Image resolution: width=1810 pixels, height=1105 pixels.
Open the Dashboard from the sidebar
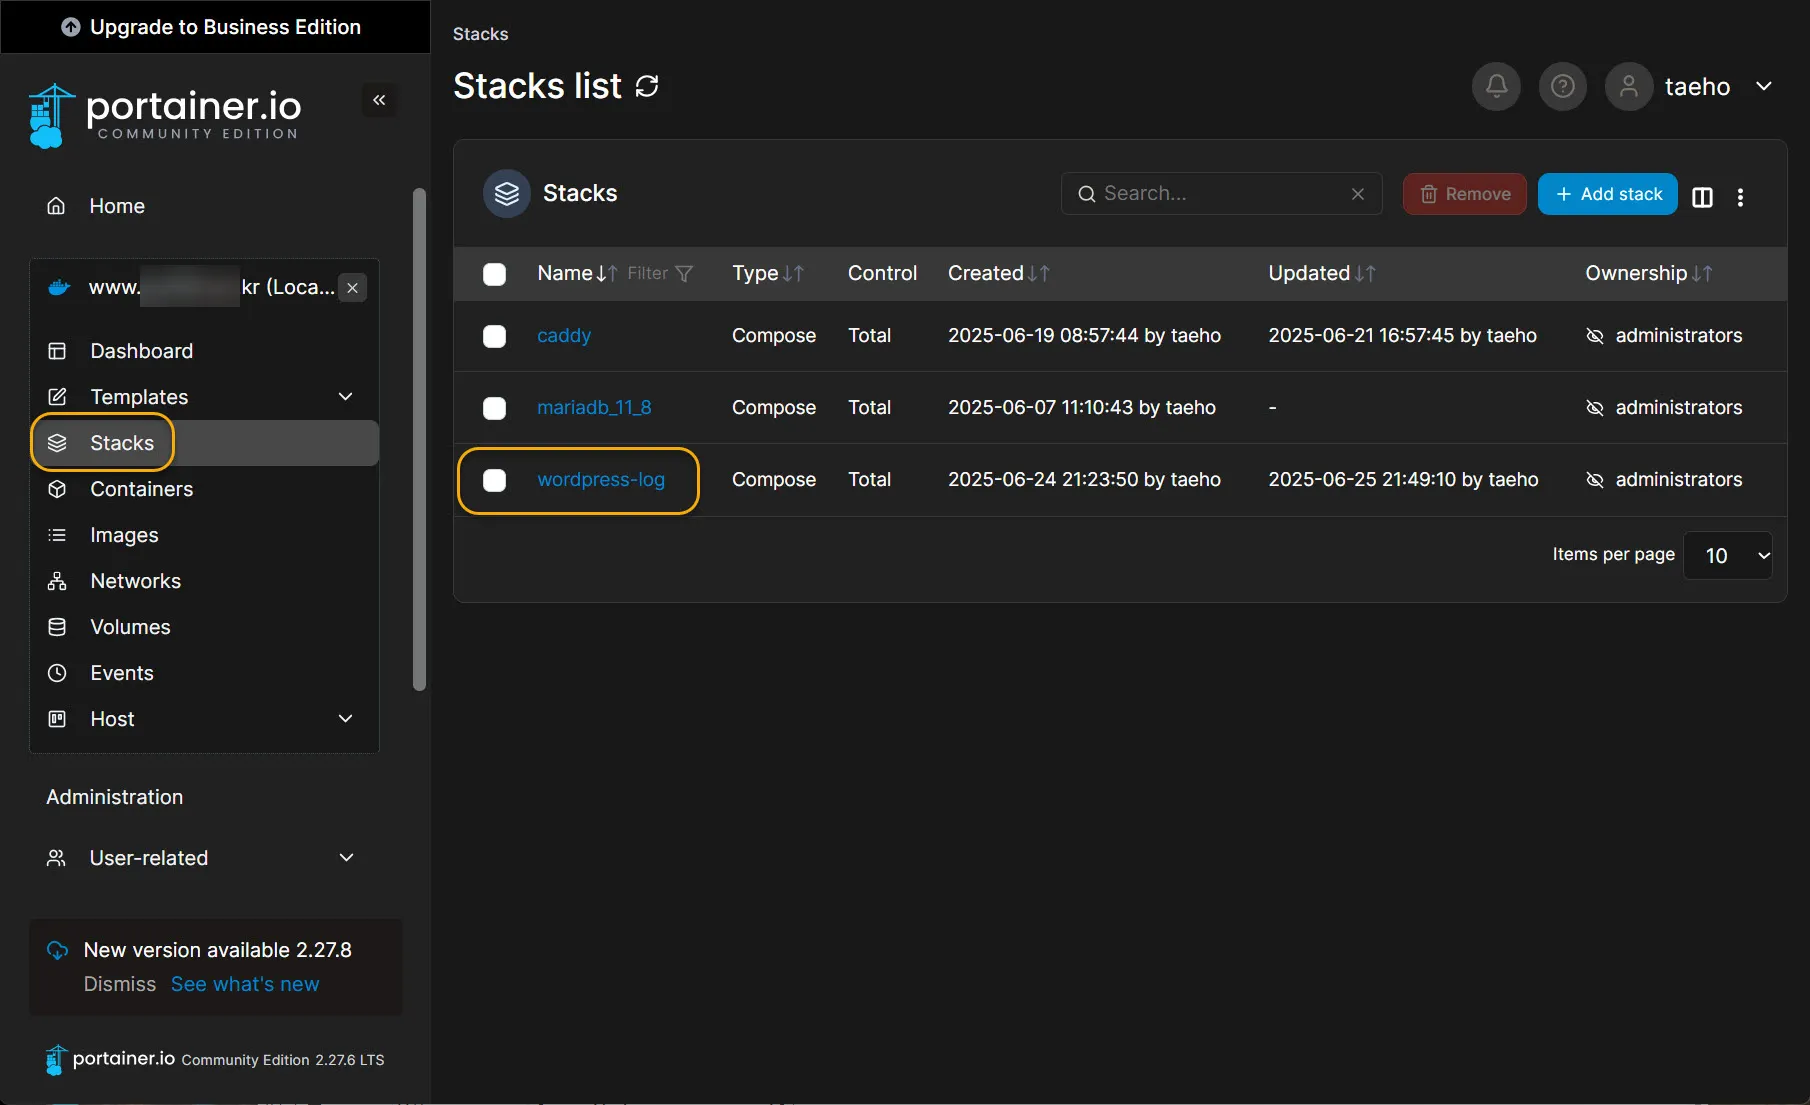142,351
